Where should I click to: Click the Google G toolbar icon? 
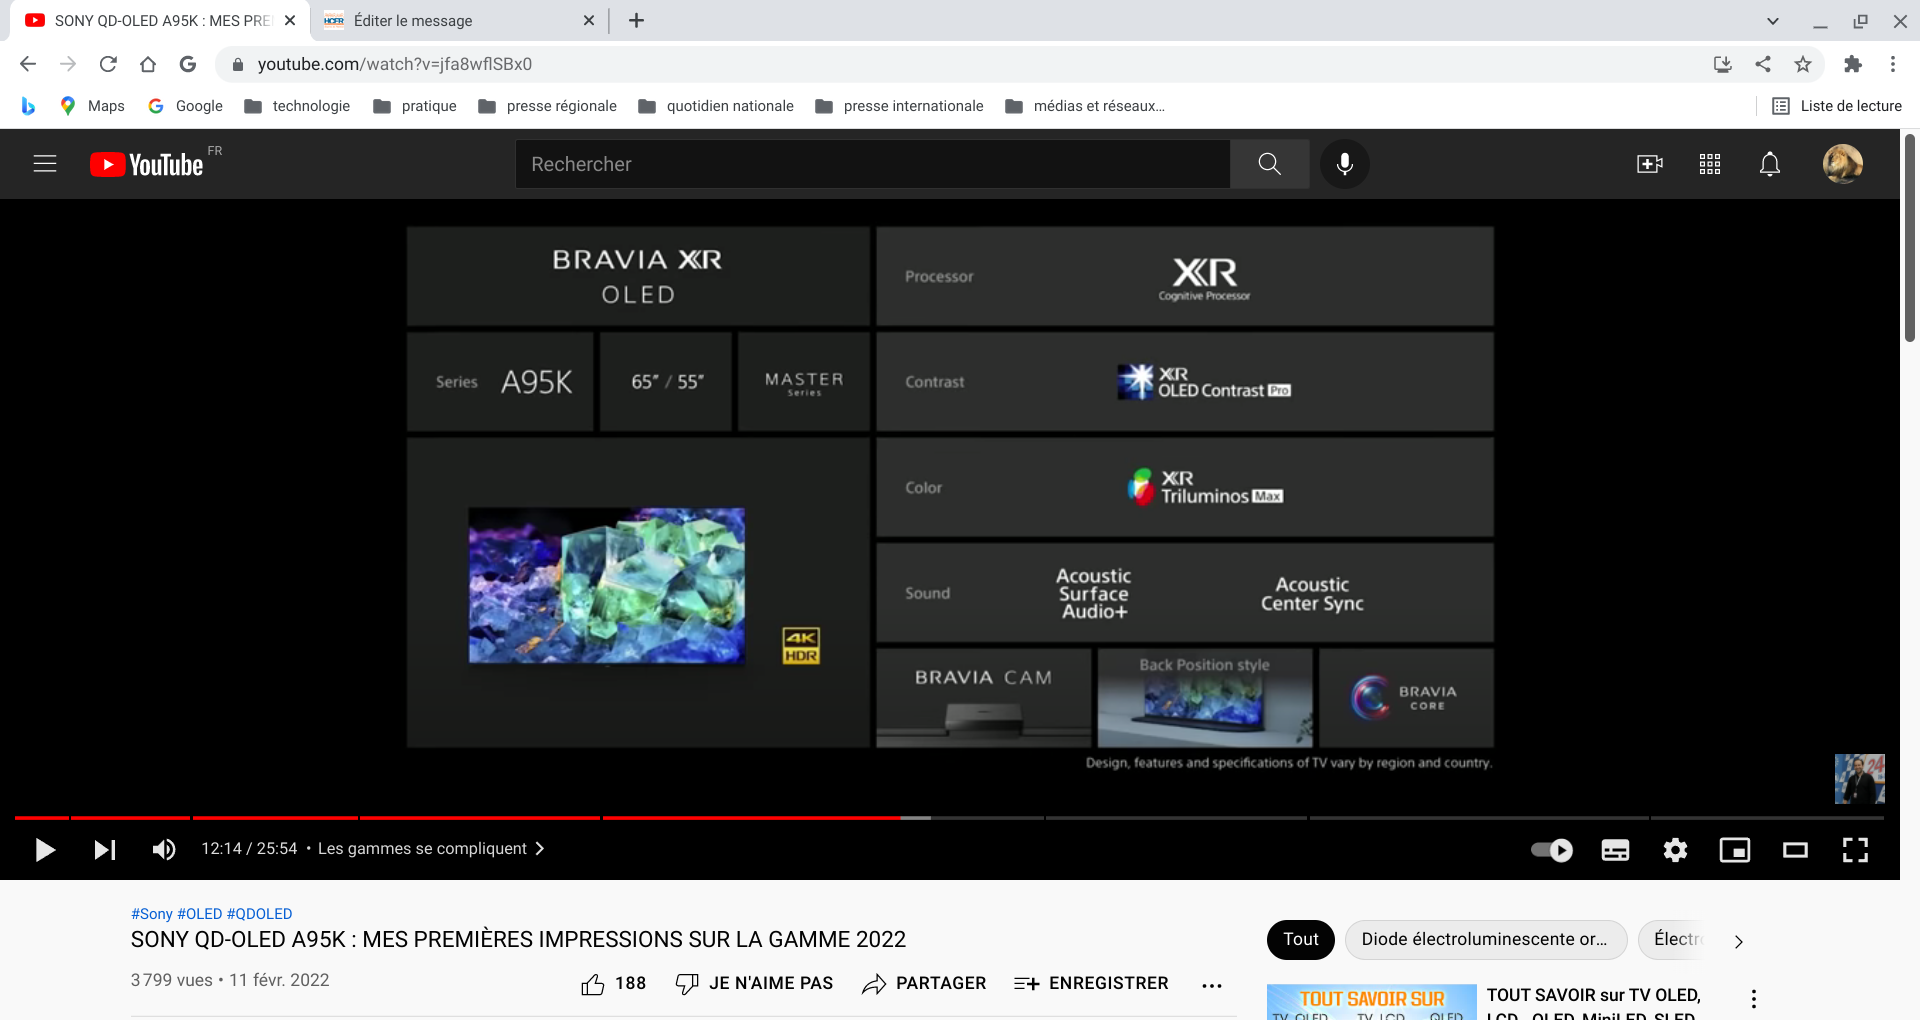(188, 64)
